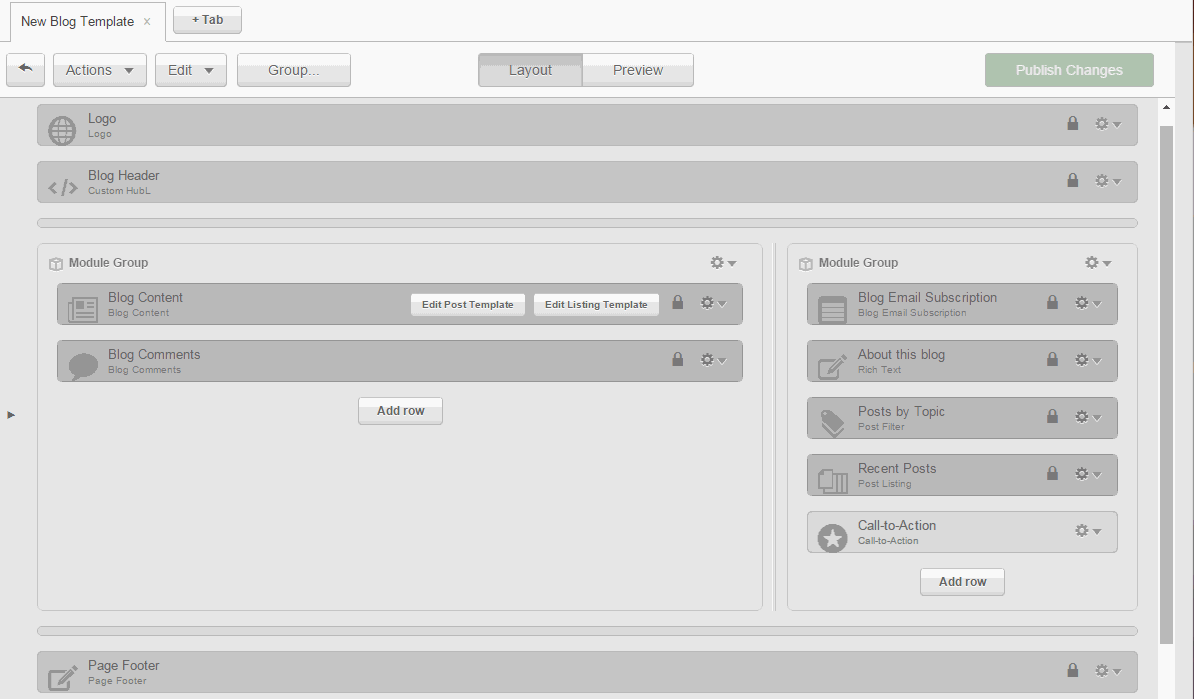
Task: Click the Blog Comments speech bubble icon
Action: 83,366
